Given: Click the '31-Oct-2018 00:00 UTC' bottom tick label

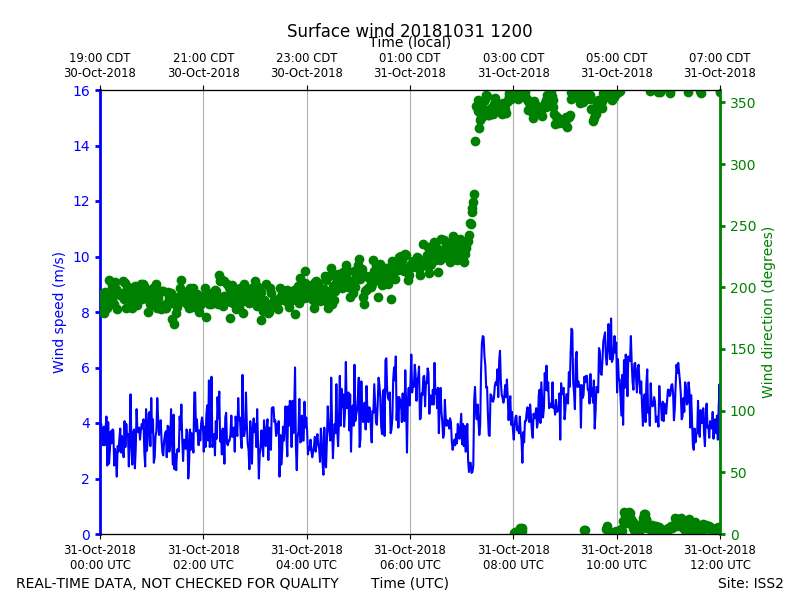Looking at the screenshot, I should (x=100, y=557).
